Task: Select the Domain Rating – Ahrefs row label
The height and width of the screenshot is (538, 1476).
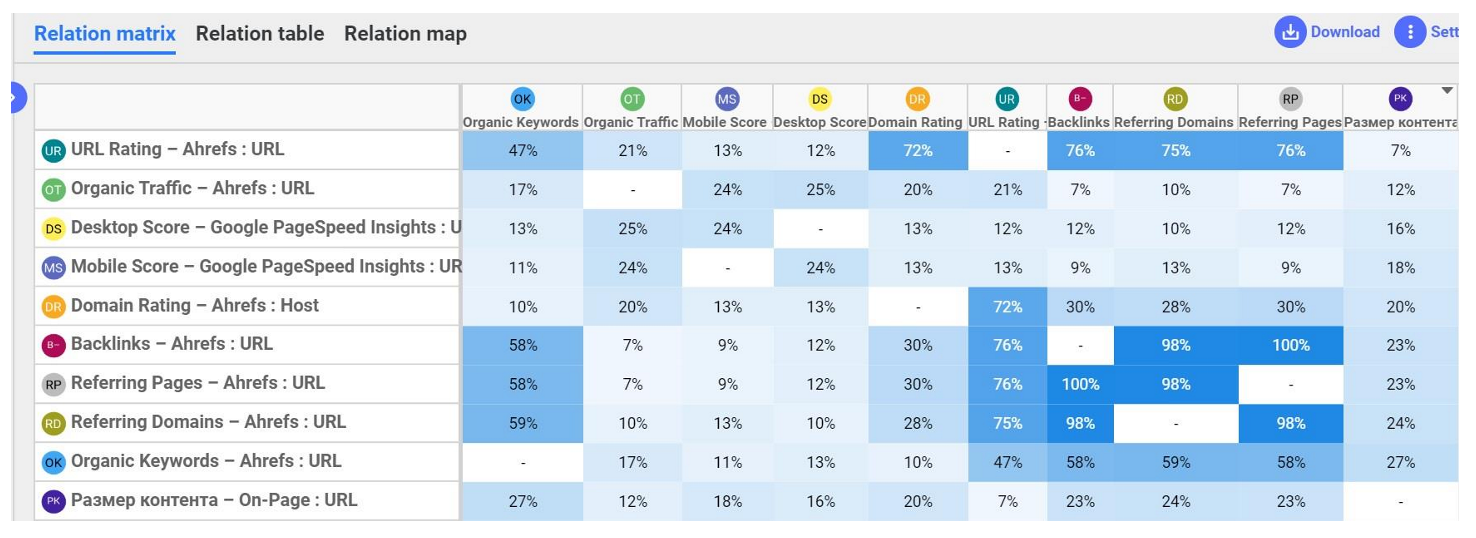Action: pyautogui.click(x=195, y=305)
